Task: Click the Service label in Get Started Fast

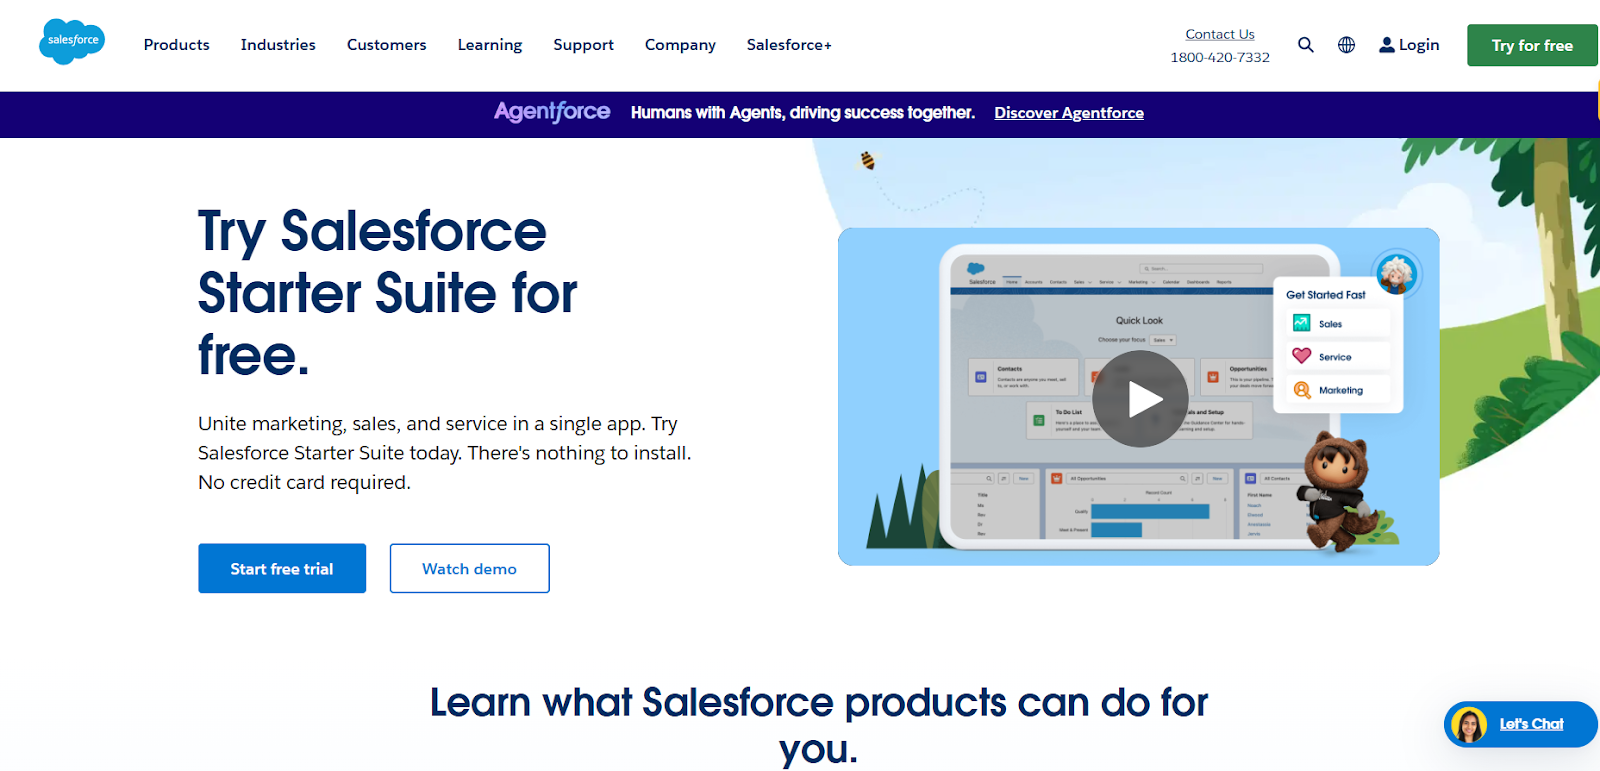Action: 1335,357
